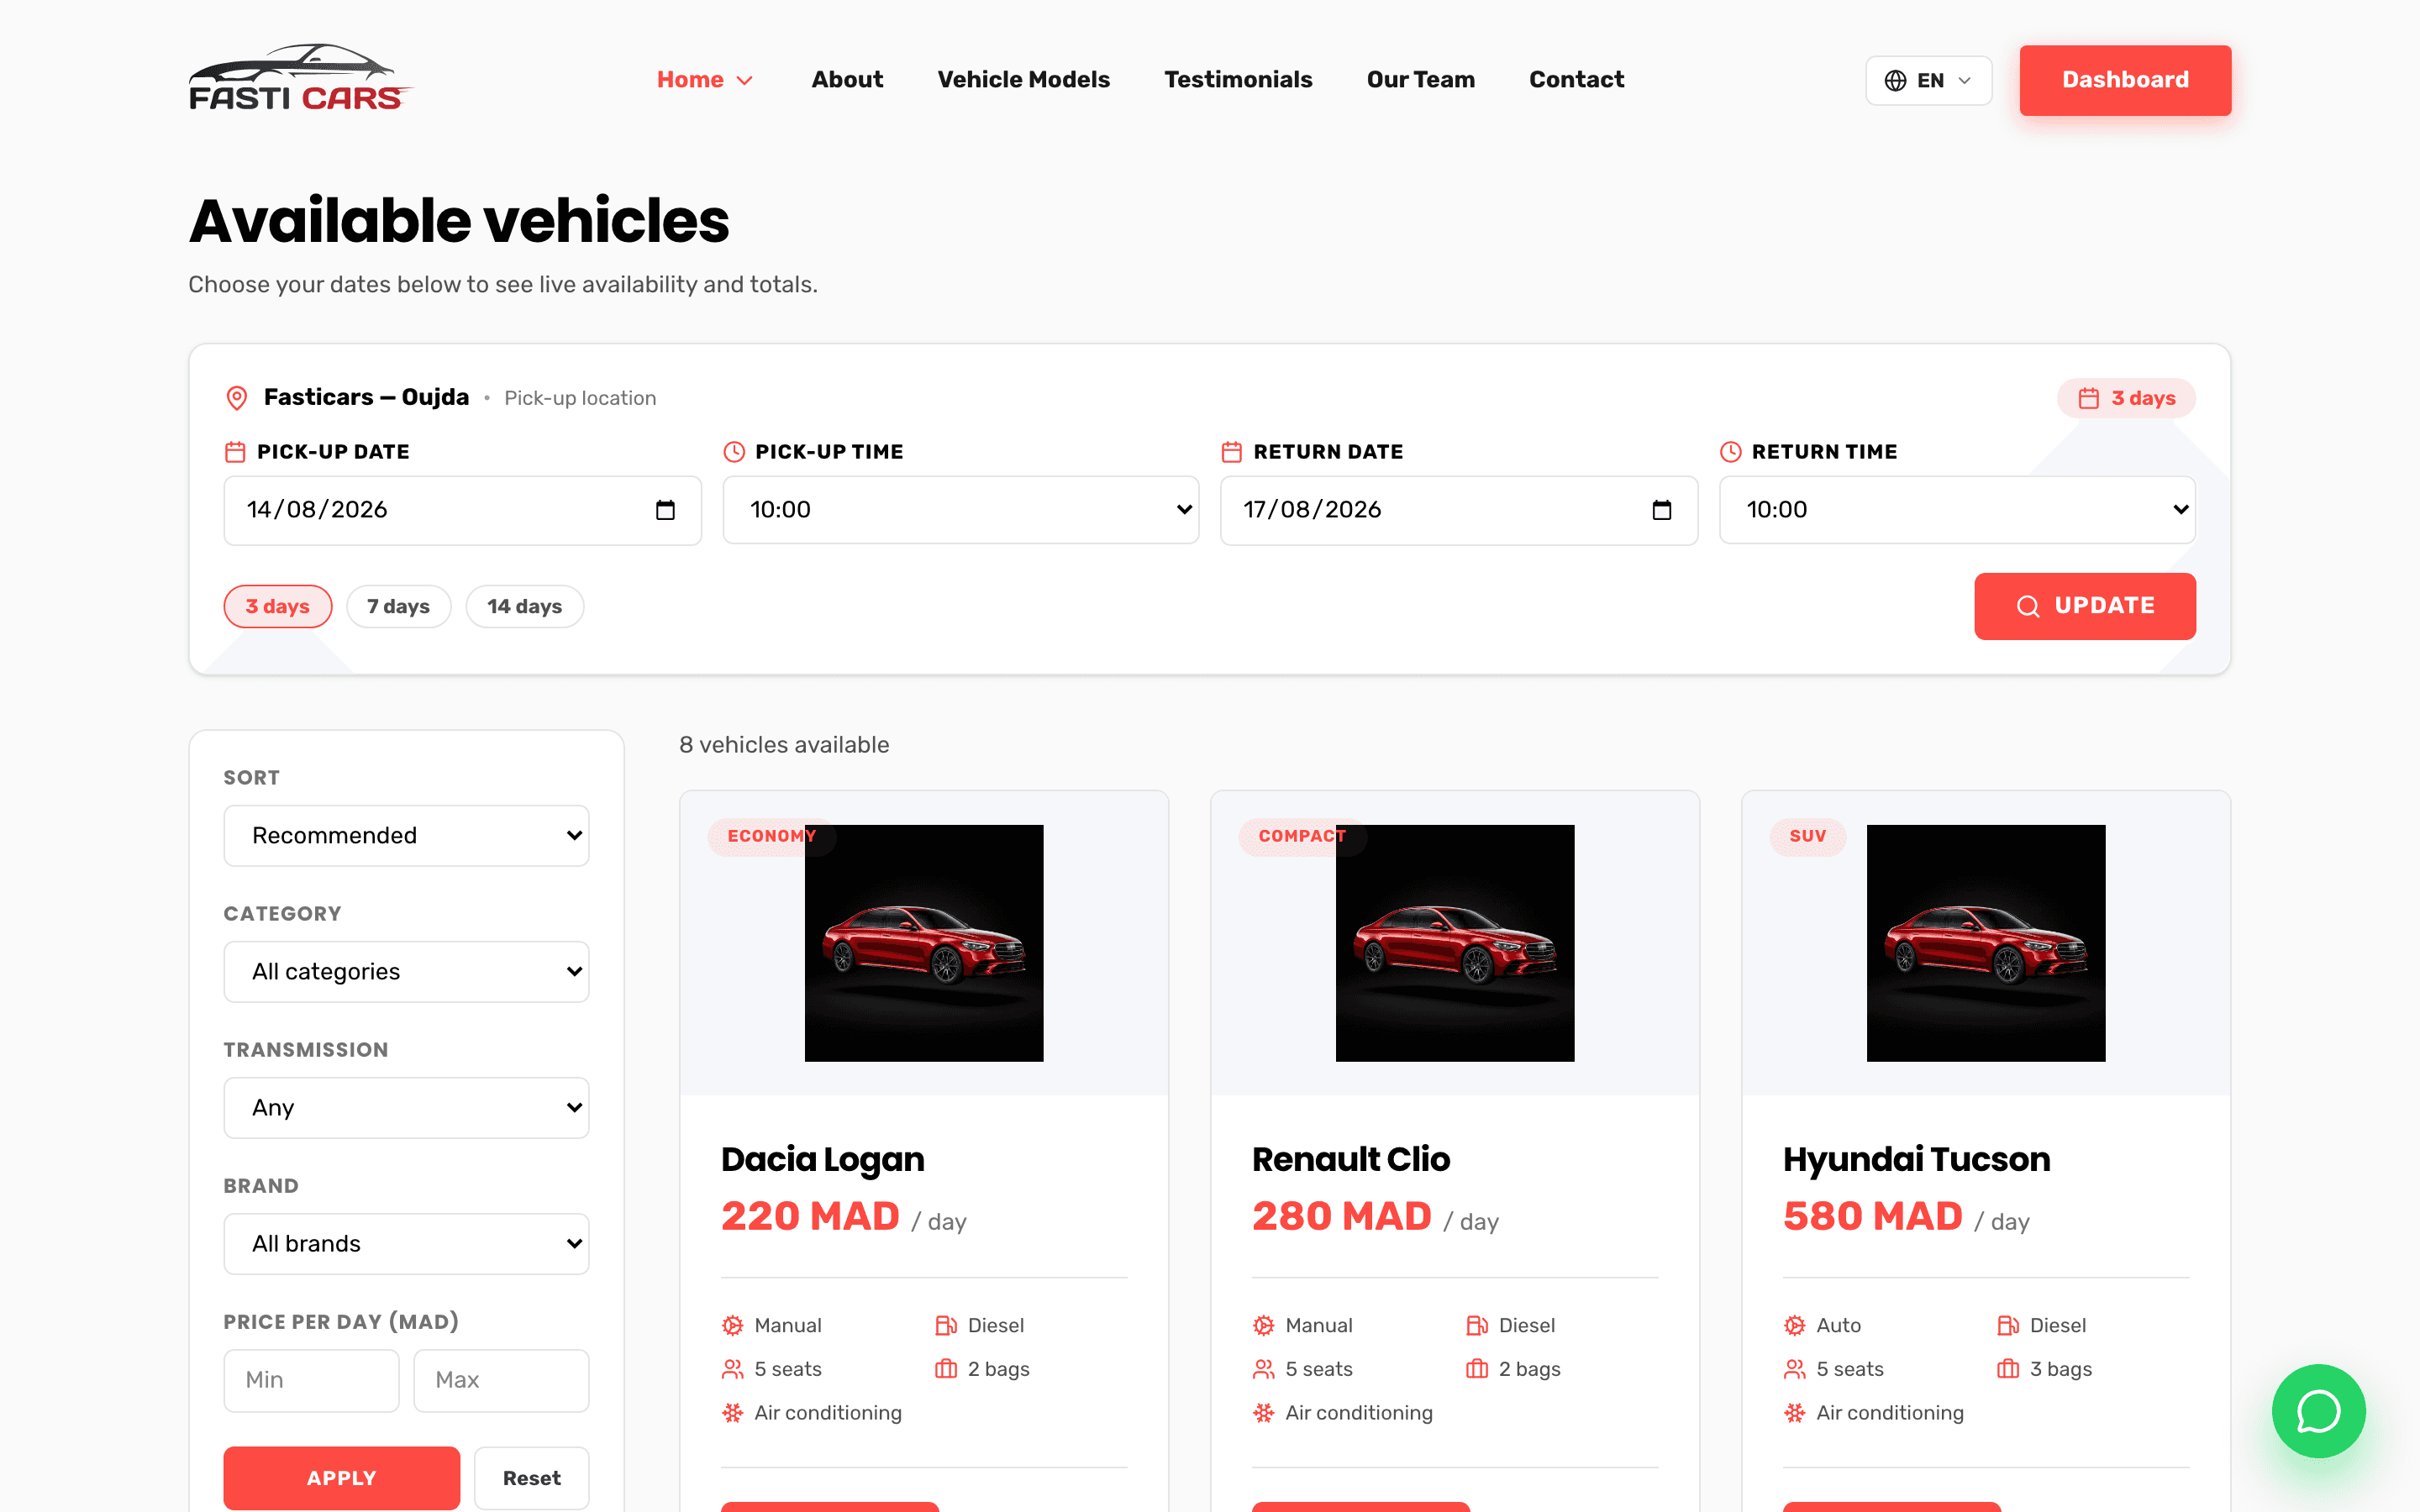Open the Testimonials nav link

1237,80
